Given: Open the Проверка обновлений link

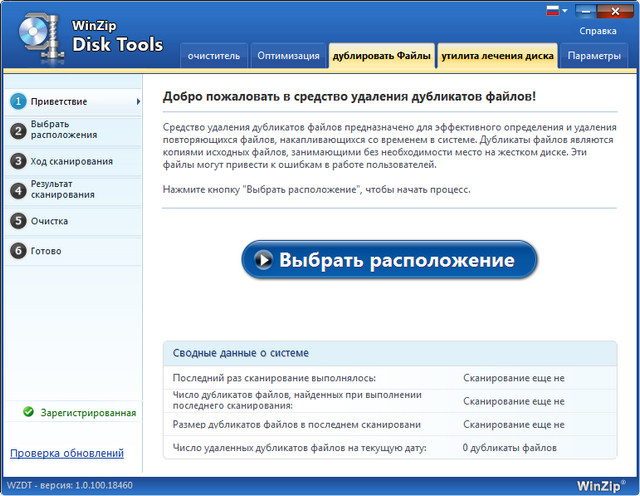Looking at the screenshot, I should (x=67, y=453).
